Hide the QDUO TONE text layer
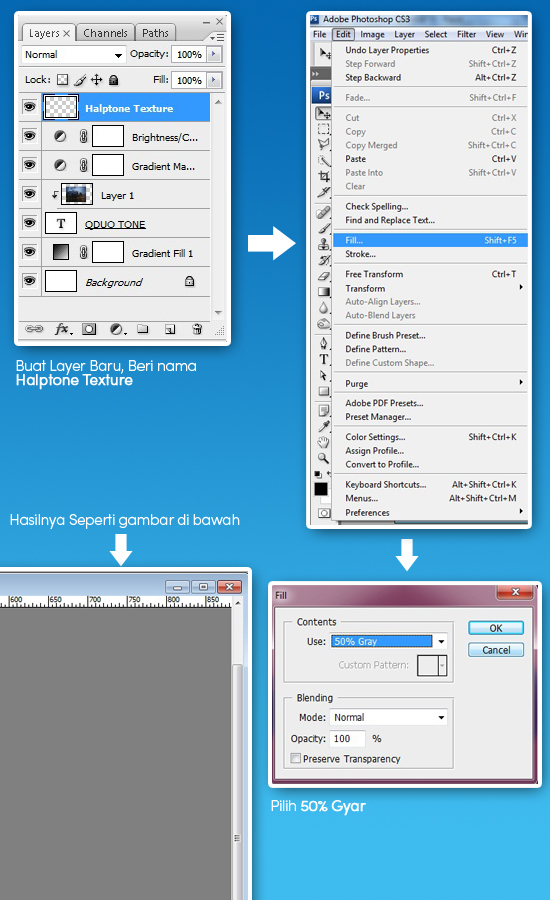This screenshot has width=550, height=900. [29, 223]
